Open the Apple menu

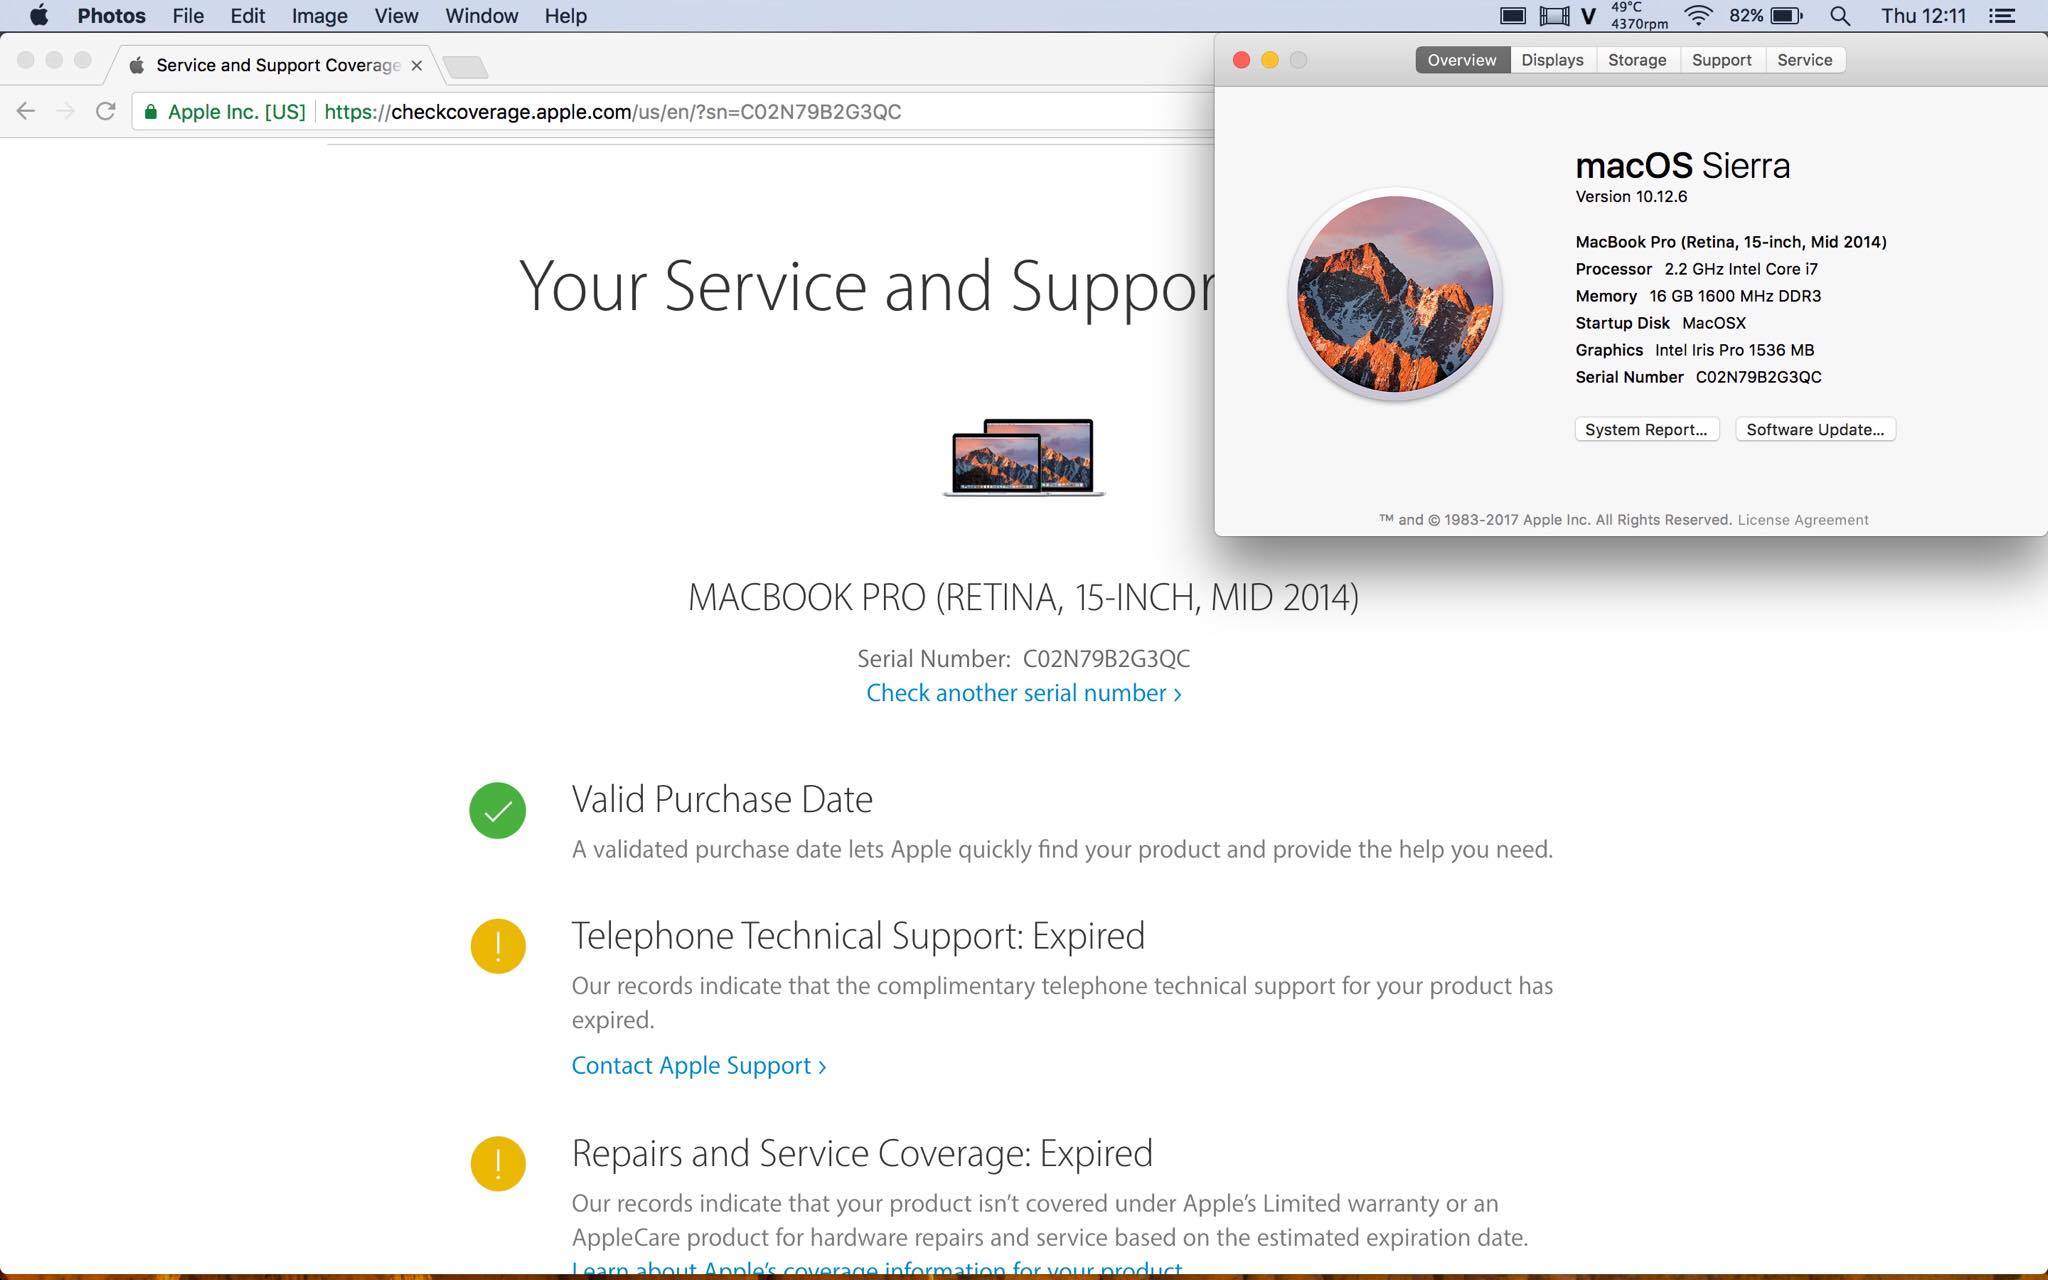[38, 16]
